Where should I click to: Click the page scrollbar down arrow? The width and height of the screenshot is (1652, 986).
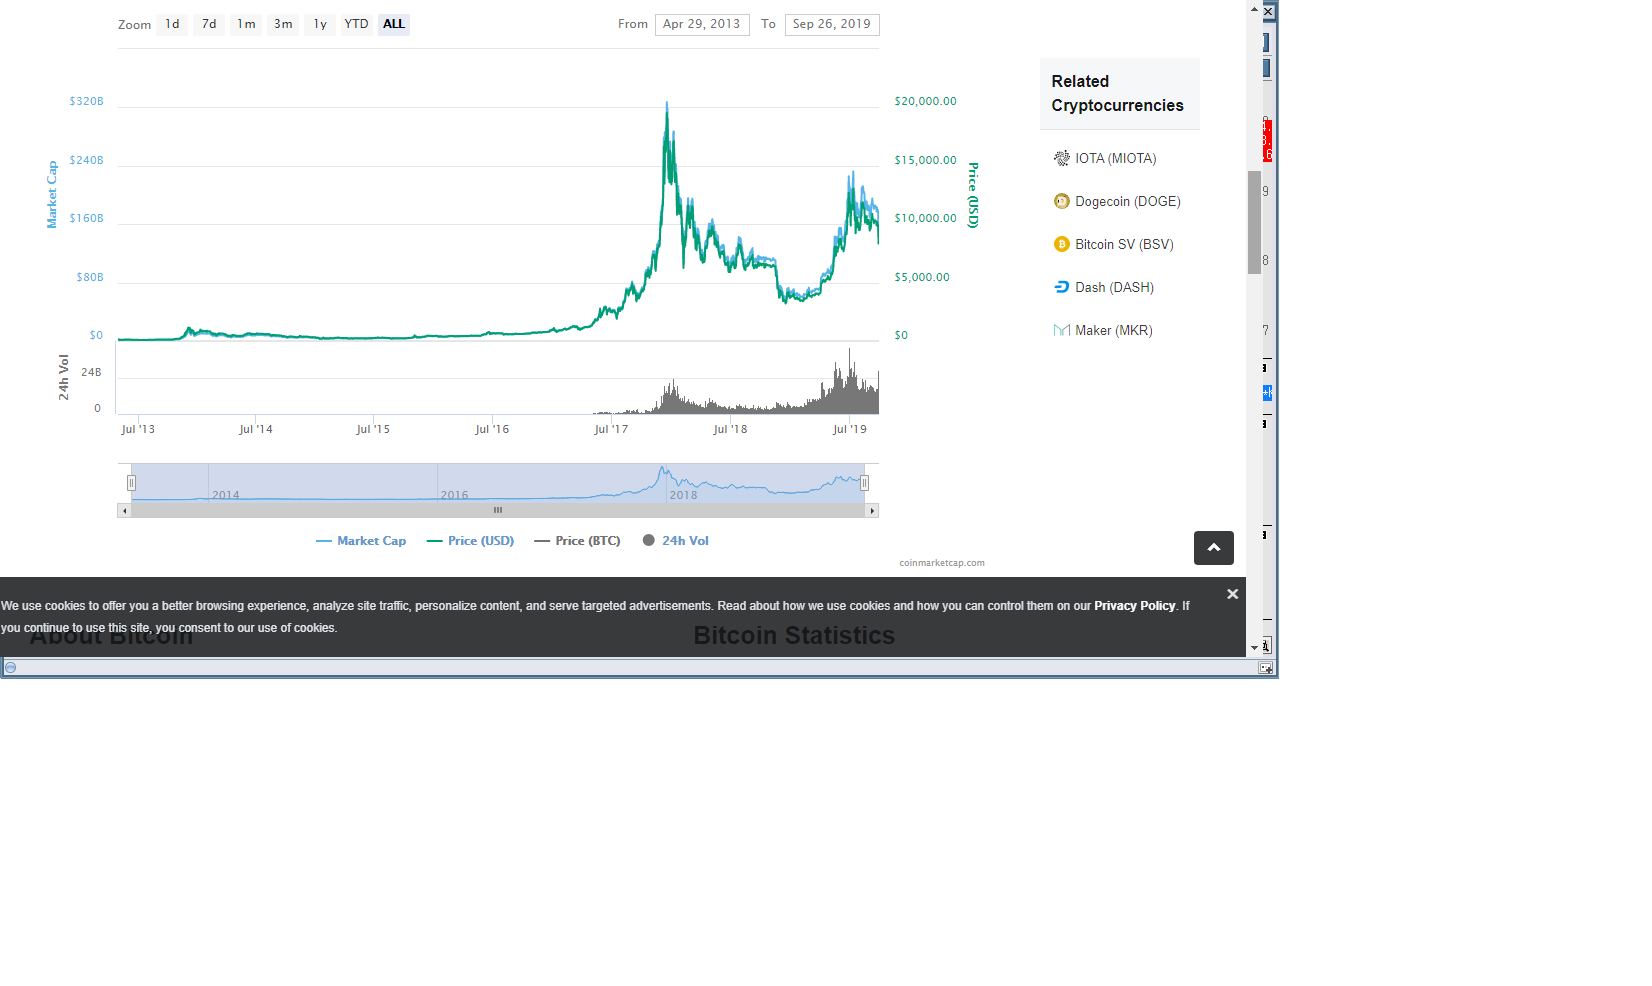coord(1254,648)
